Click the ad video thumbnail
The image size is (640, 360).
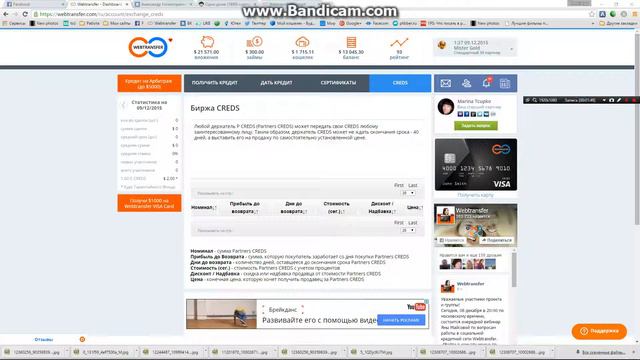tap(222, 314)
